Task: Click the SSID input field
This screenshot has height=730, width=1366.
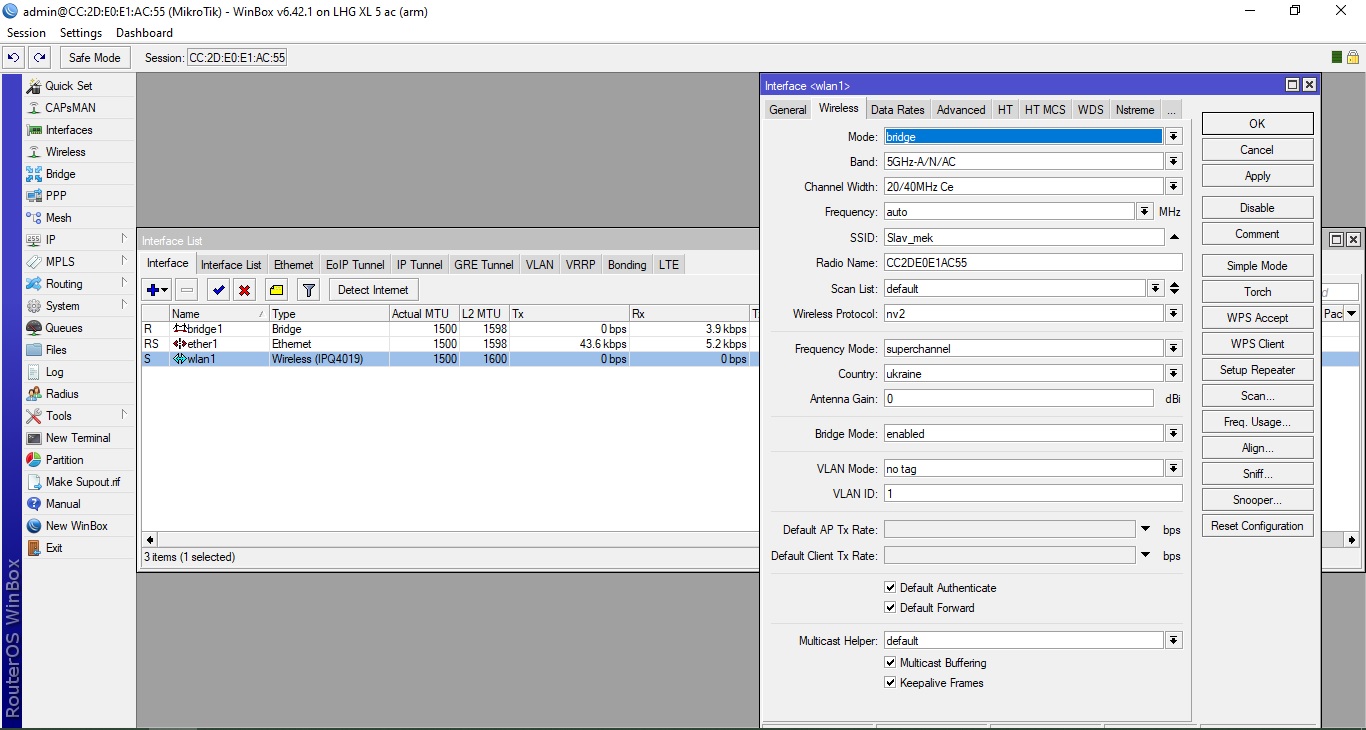Action: pyautogui.click(x=1023, y=238)
